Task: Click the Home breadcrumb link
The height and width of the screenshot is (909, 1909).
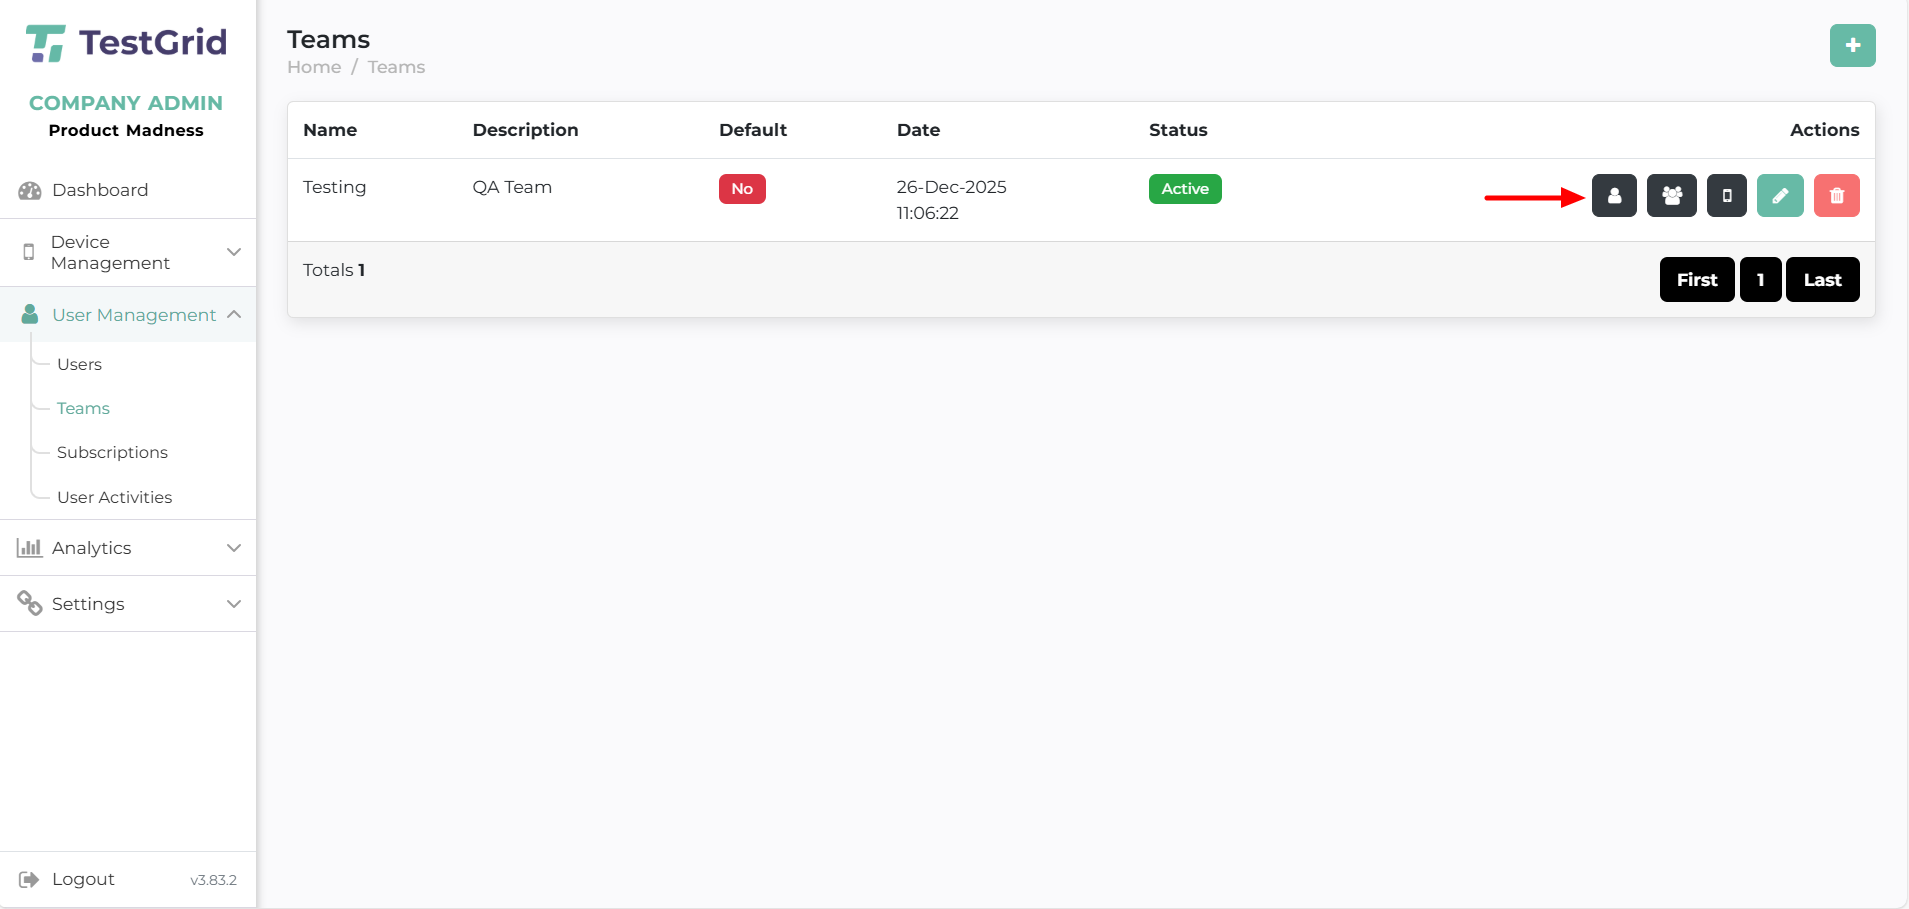Action: [x=314, y=67]
